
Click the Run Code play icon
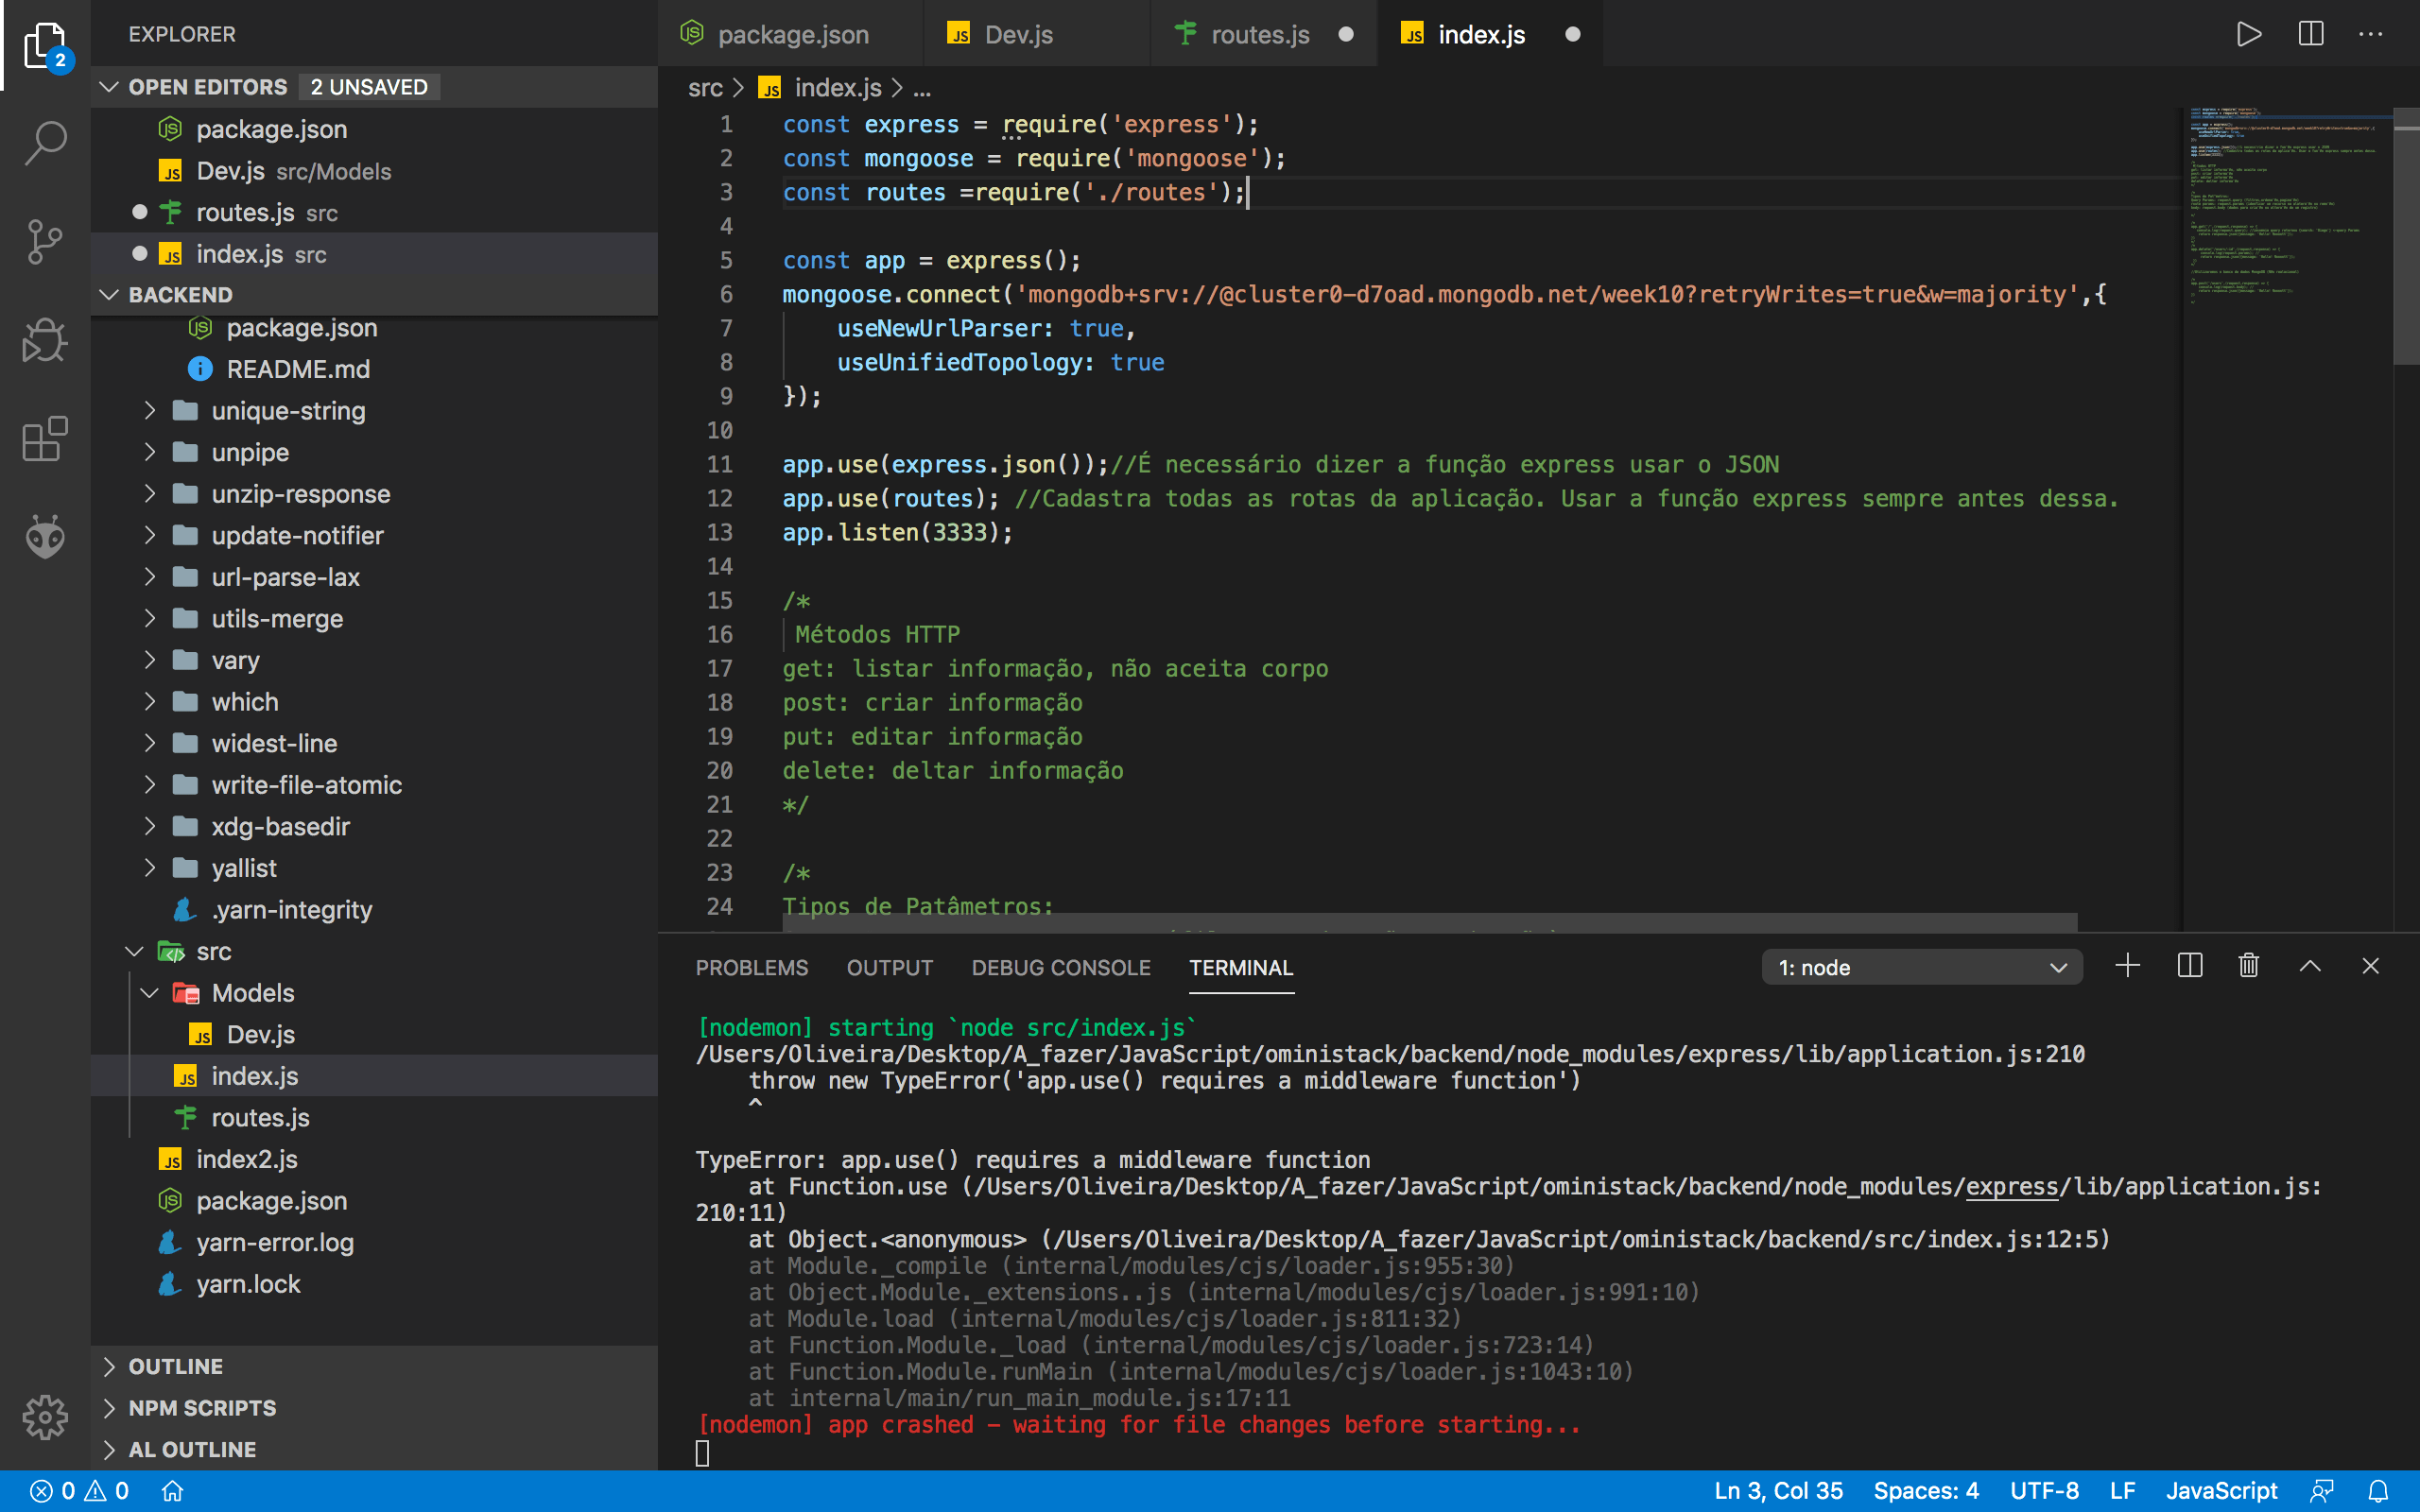tap(2249, 34)
